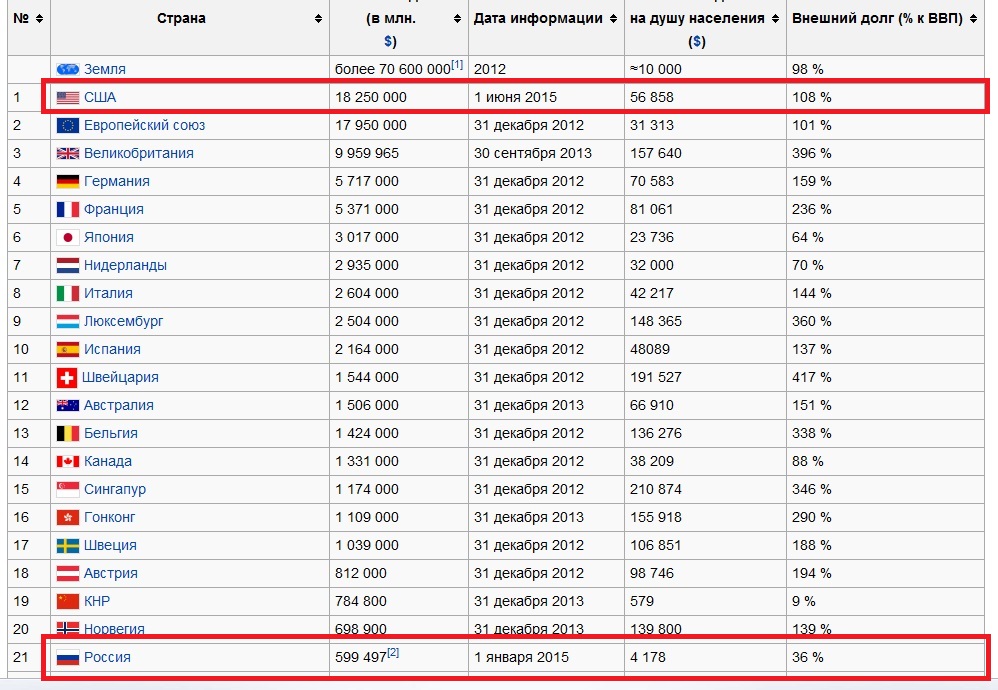Click the United States flag icon

68,97
